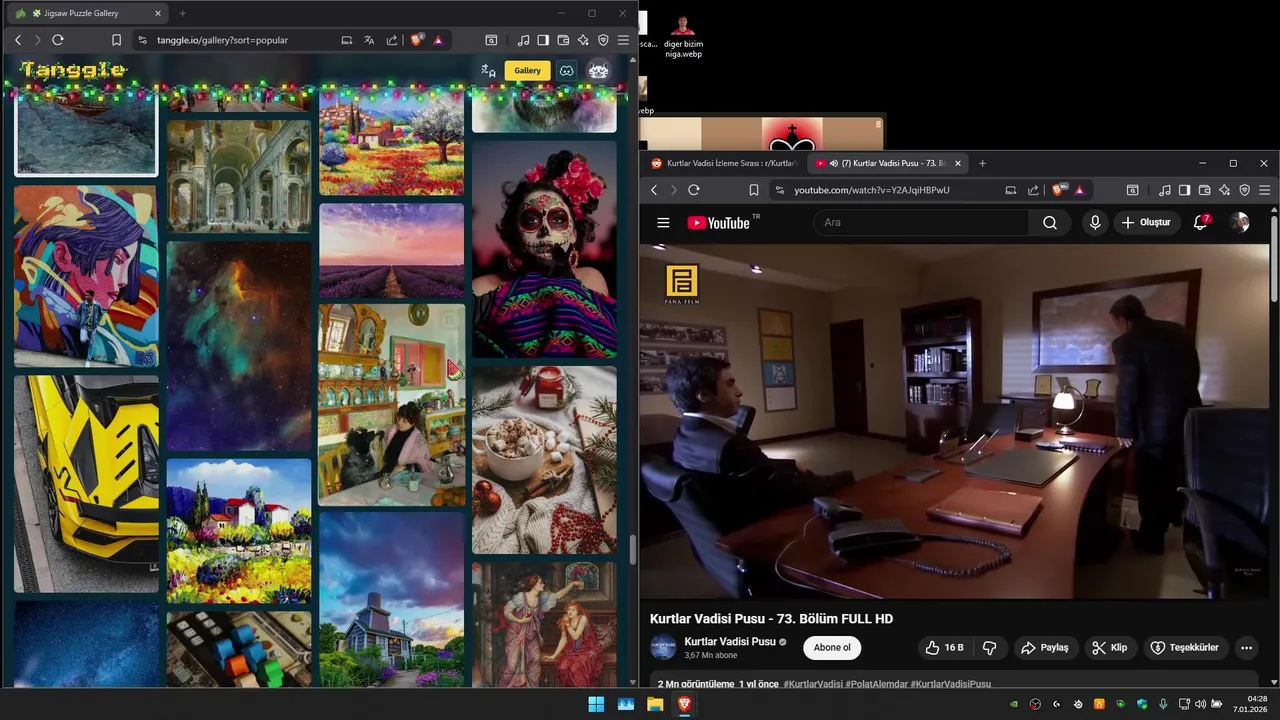The image size is (1280, 720).
Task: Open File Explorer from taskbar
Action: point(655,704)
